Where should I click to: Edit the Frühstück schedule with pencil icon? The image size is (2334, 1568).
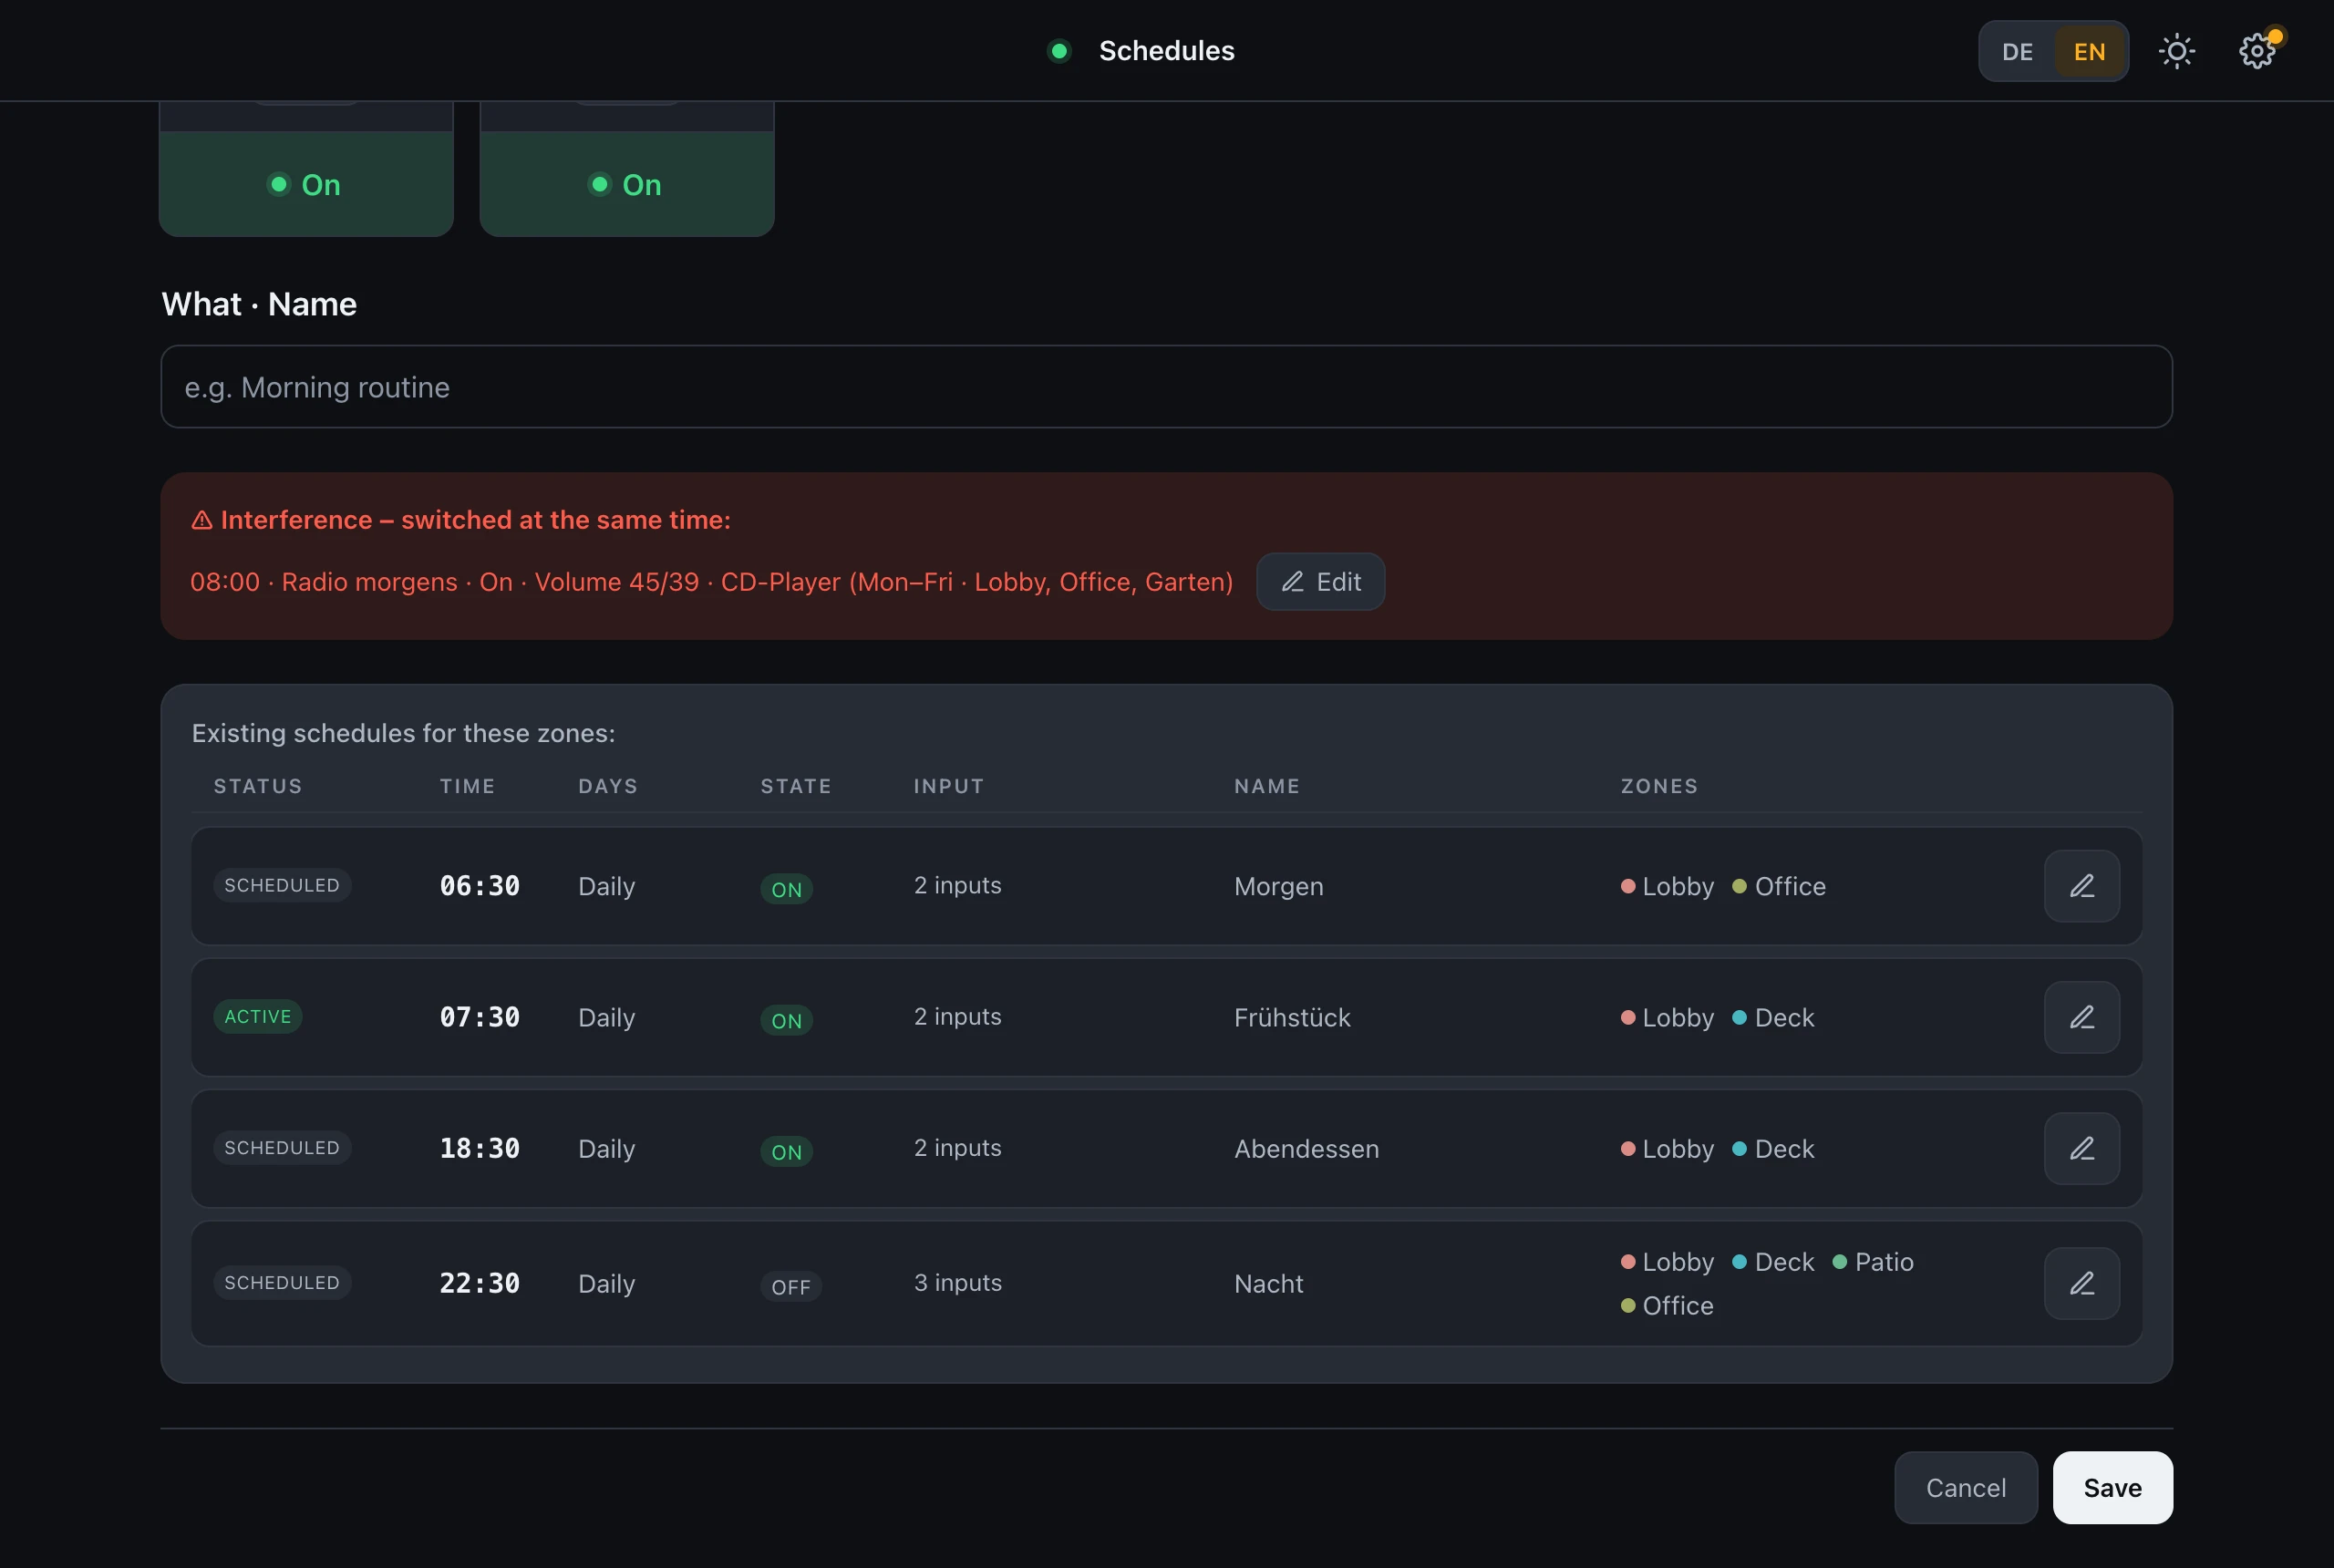coord(2081,1017)
